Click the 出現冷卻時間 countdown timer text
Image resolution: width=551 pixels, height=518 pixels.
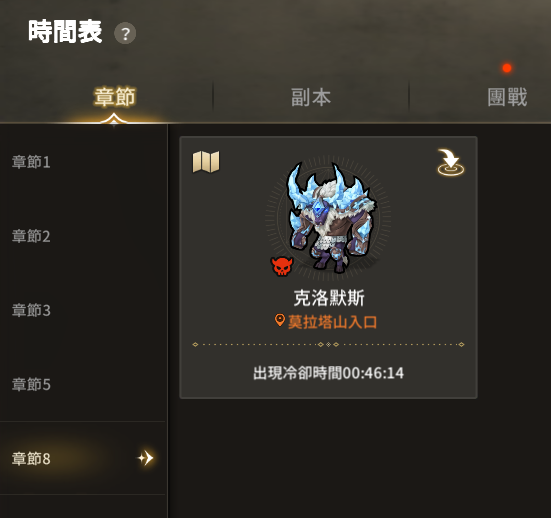(x=328, y=373)
